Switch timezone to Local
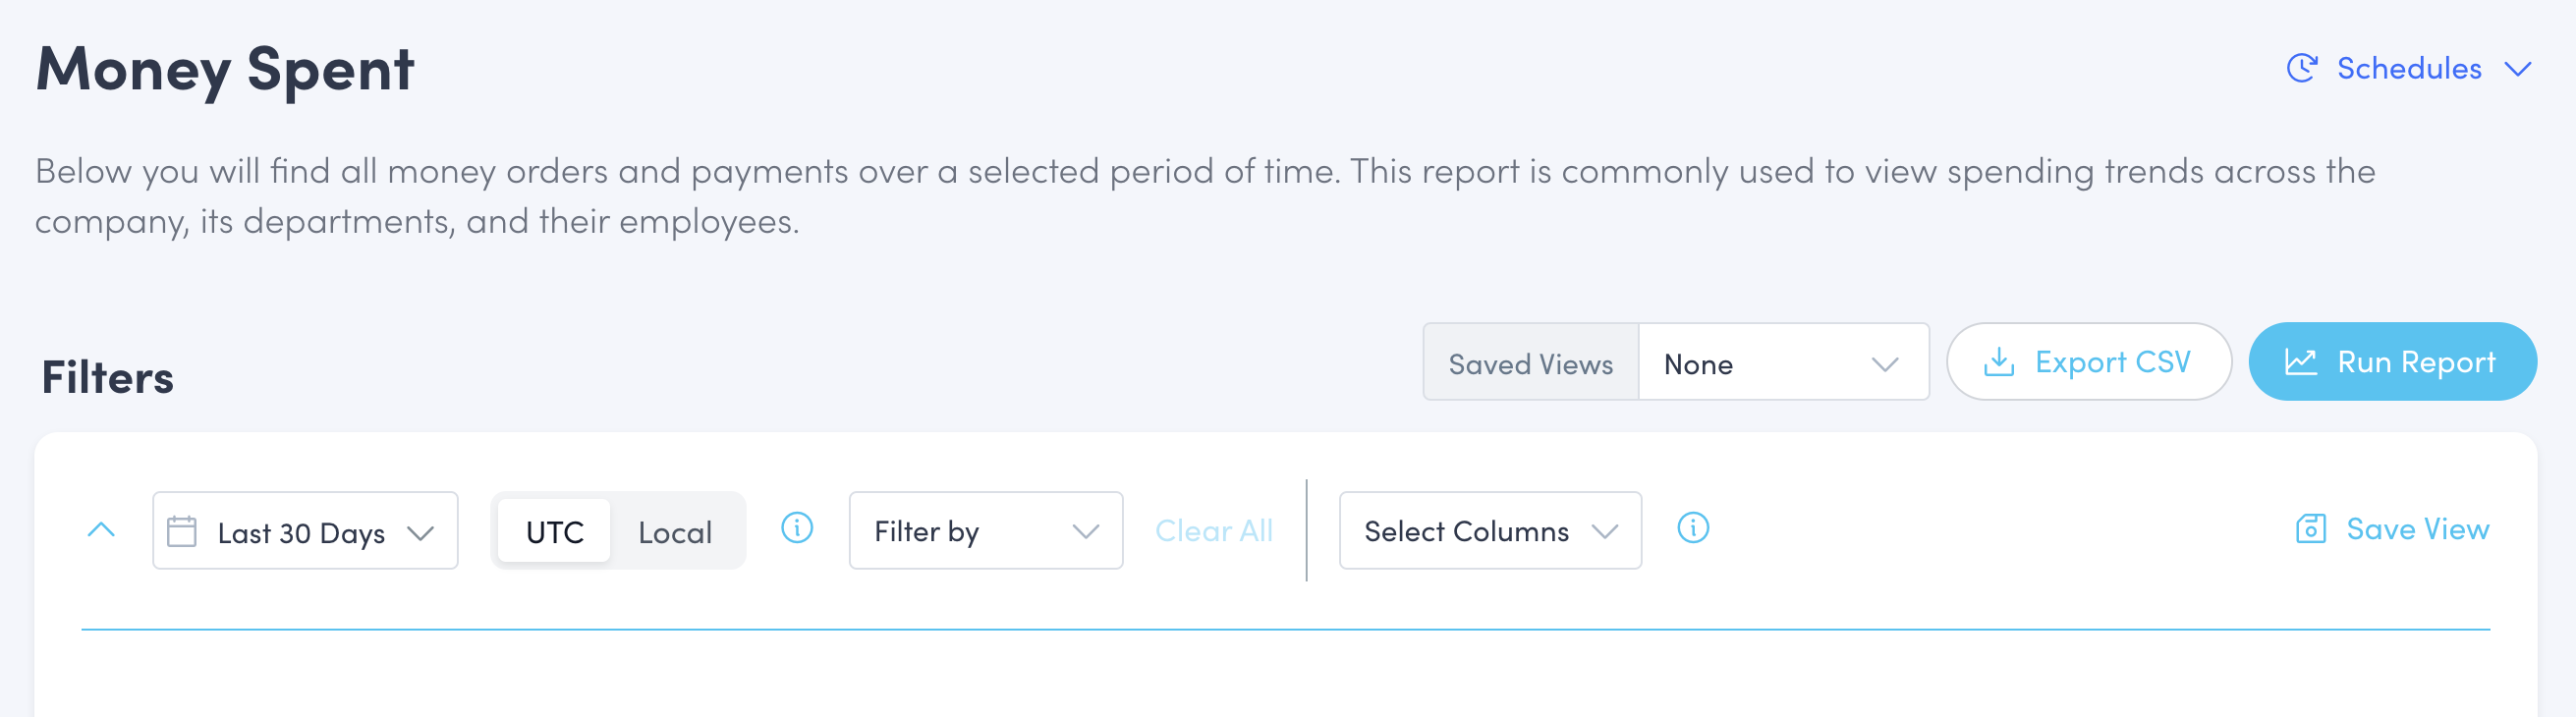The image size is (2576, 717). click(x=675, y=532)
